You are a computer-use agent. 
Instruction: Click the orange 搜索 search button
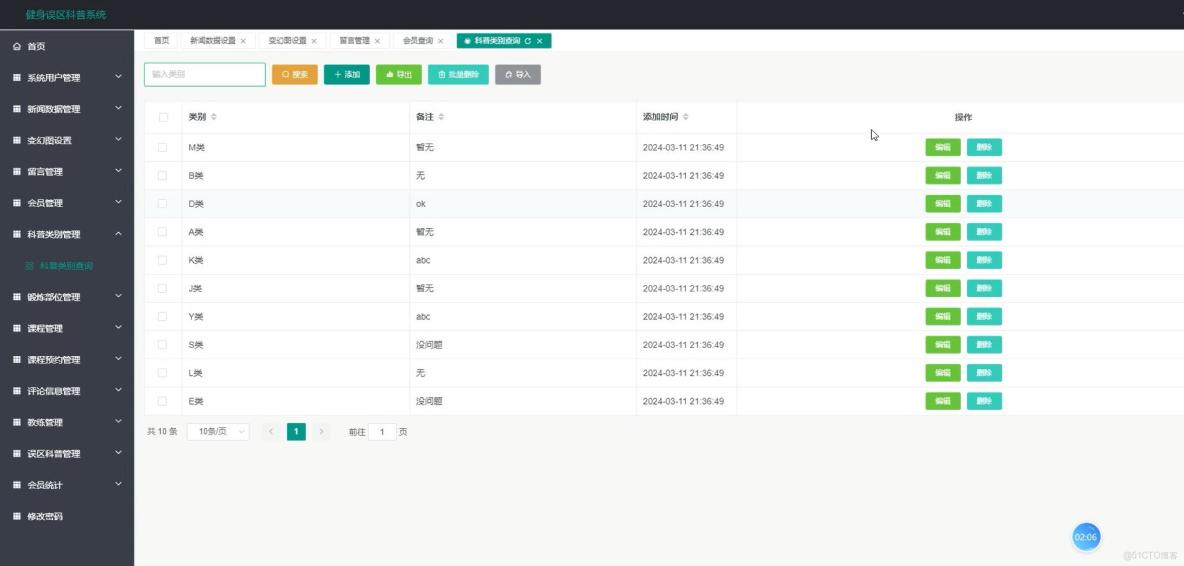tap(294, 75)
